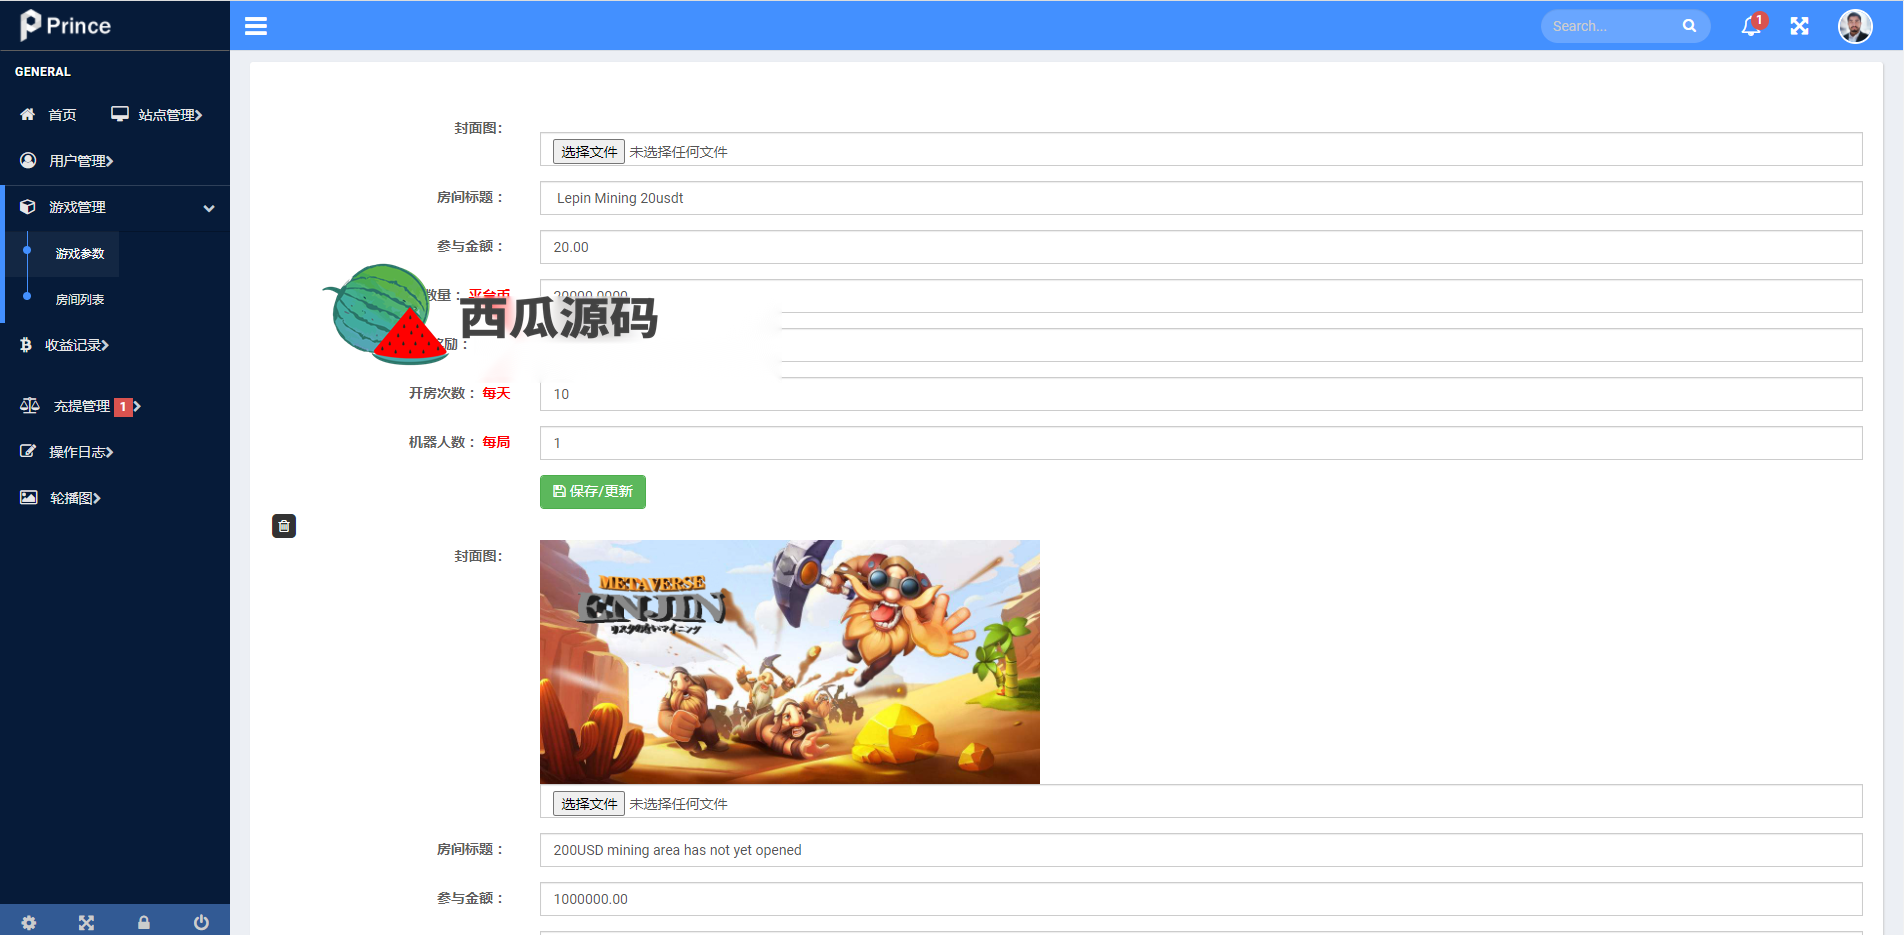Image resolution: width=1904 pixels, height=935 pixels.
Task: Click the user icon beside 用户管理
Action: [28, 160]
